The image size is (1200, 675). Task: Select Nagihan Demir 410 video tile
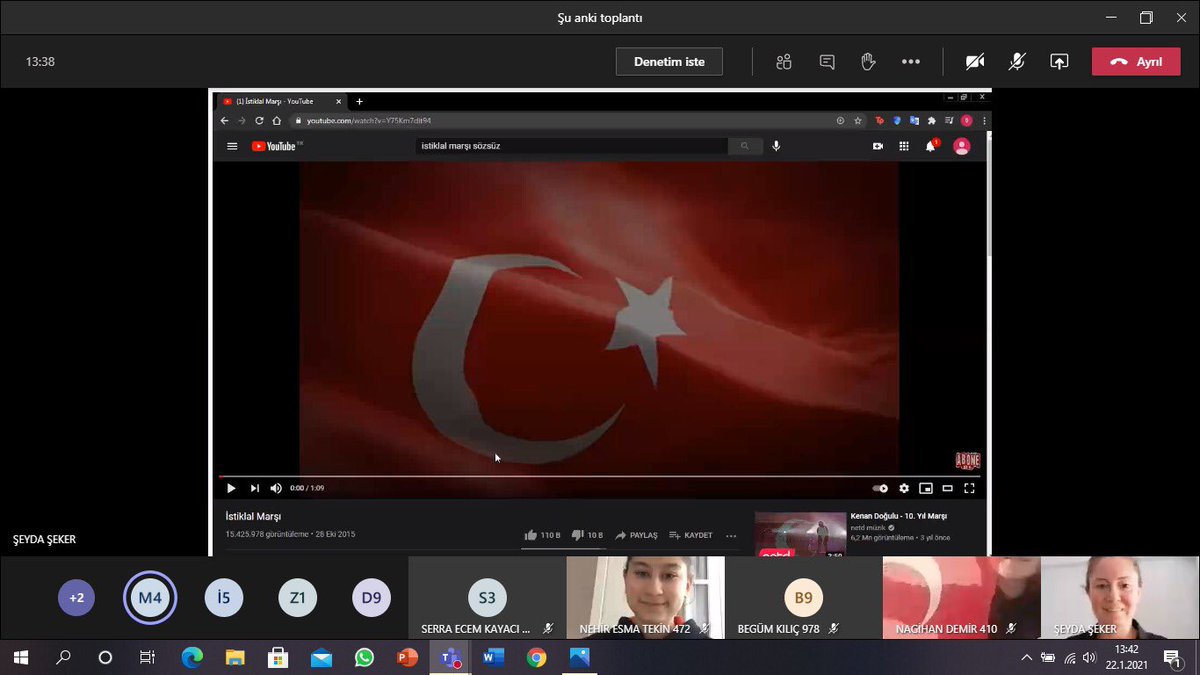coord(961,598)
